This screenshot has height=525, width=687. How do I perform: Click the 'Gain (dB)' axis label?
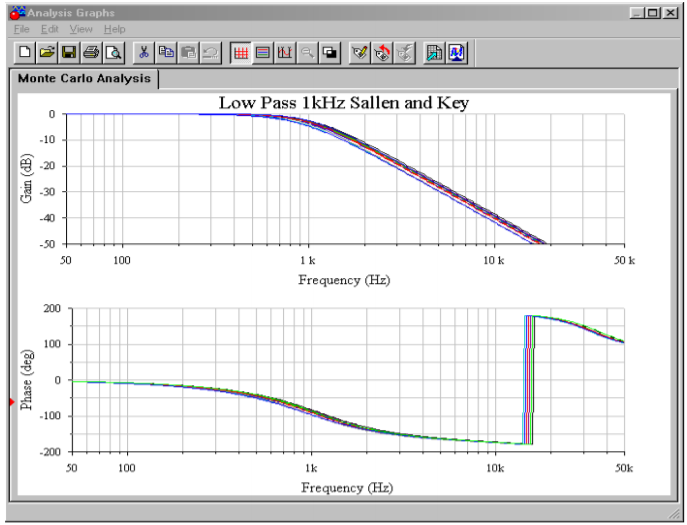click(26, 178)
